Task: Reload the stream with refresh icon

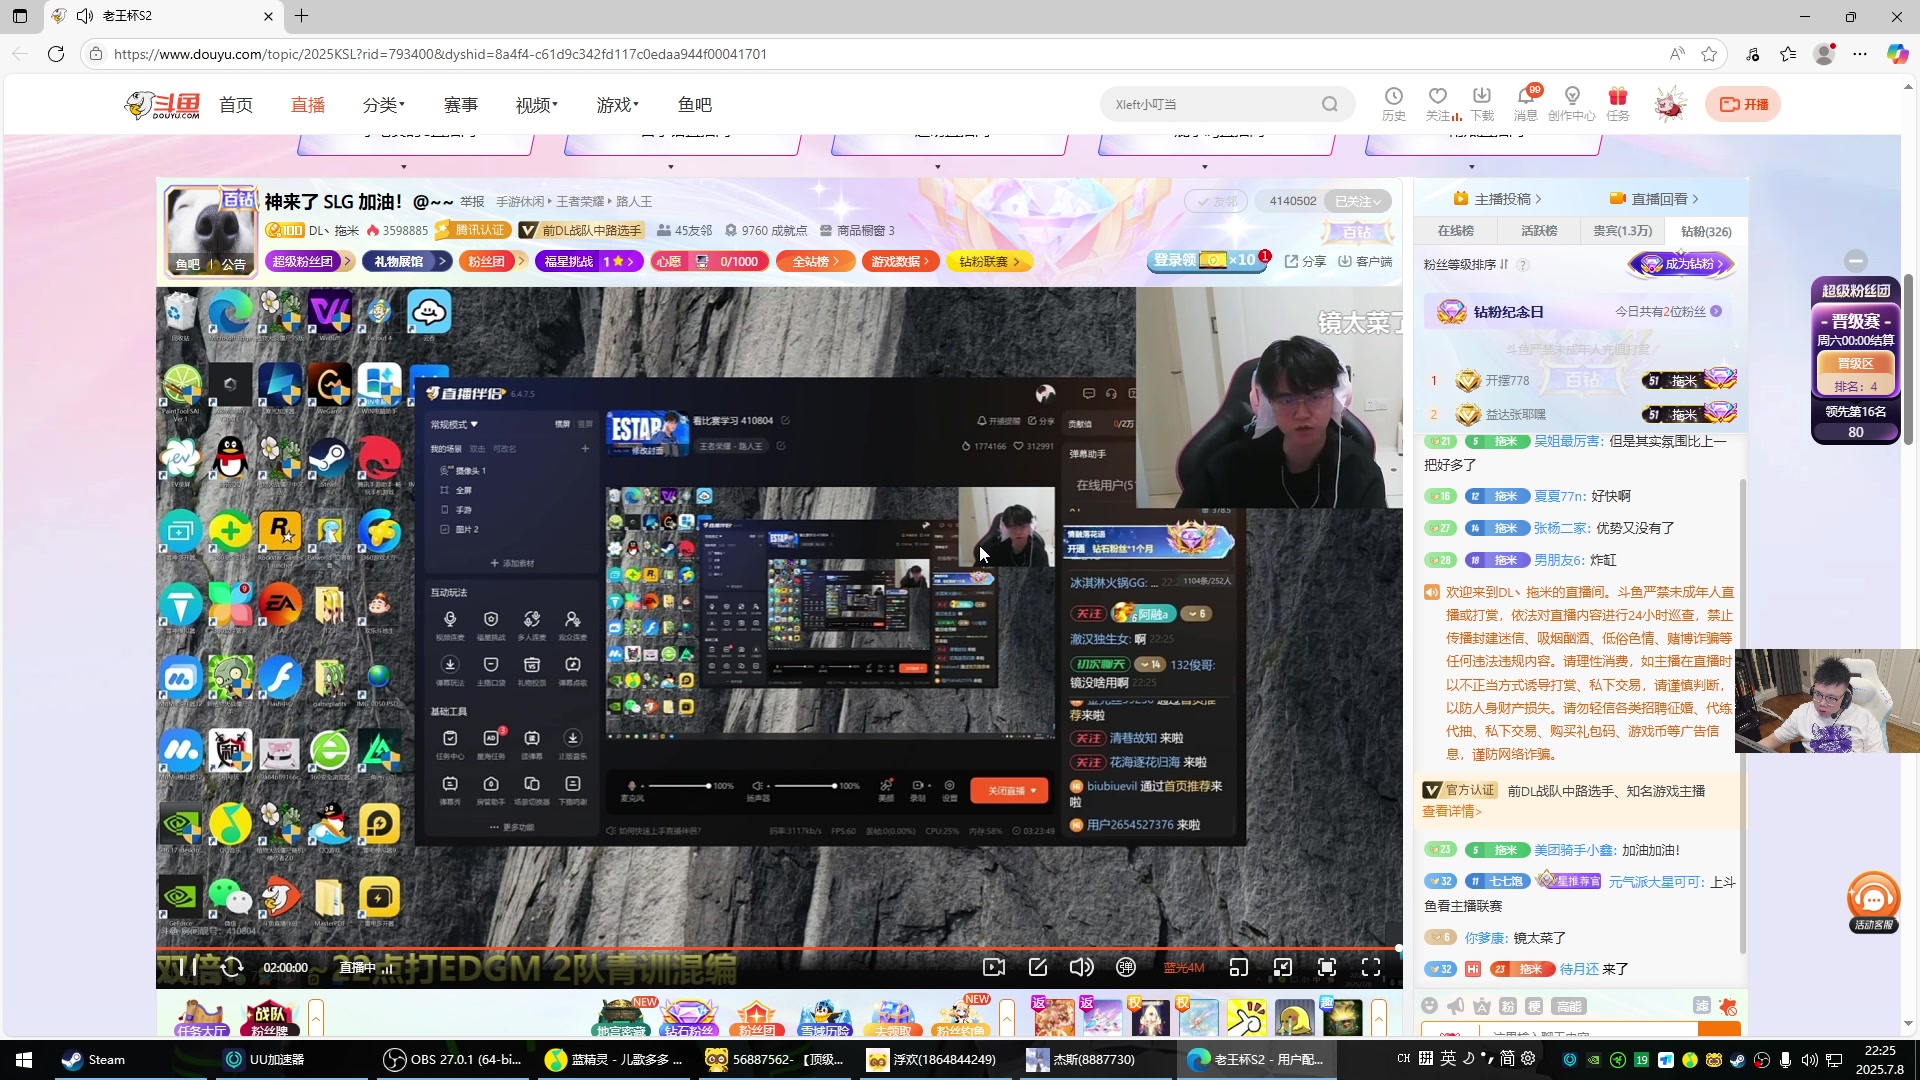Action: click(232, 967)
